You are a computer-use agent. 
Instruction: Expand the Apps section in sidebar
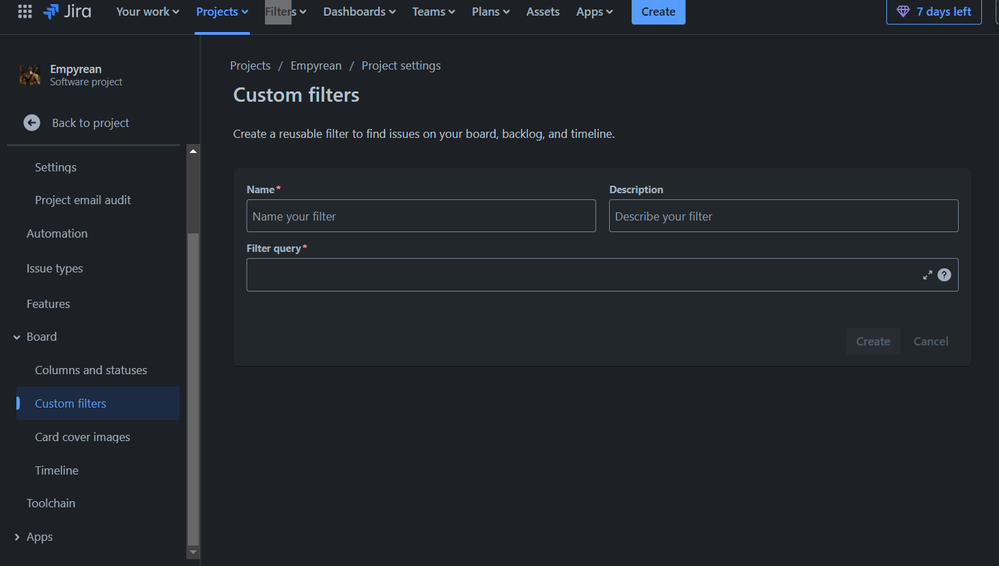[x=17, y=537]
